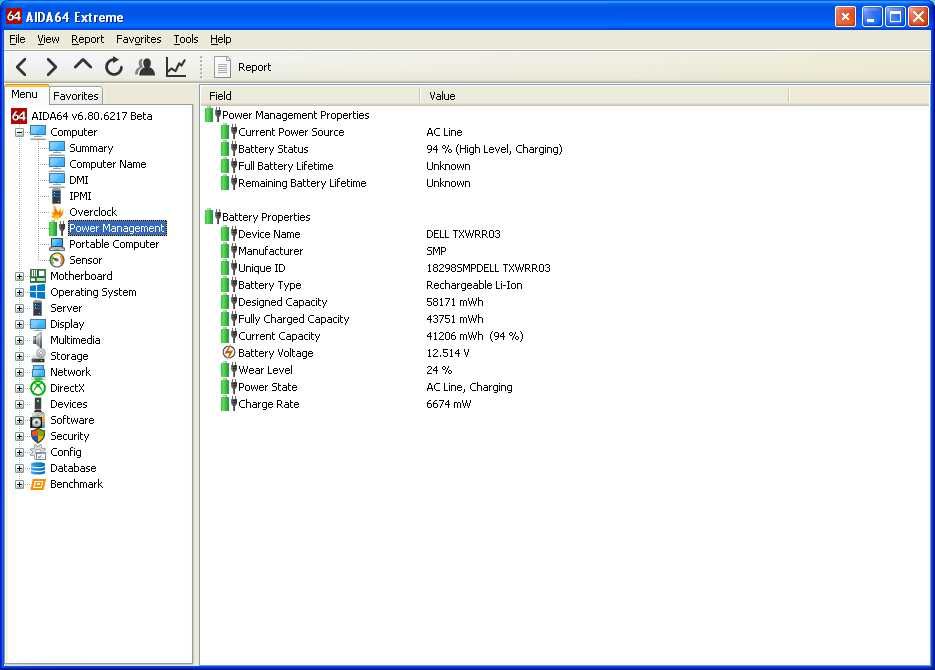Viewport: 935px width, 670px height.
Task: Open the View menu
Action: tap(48, 39)
